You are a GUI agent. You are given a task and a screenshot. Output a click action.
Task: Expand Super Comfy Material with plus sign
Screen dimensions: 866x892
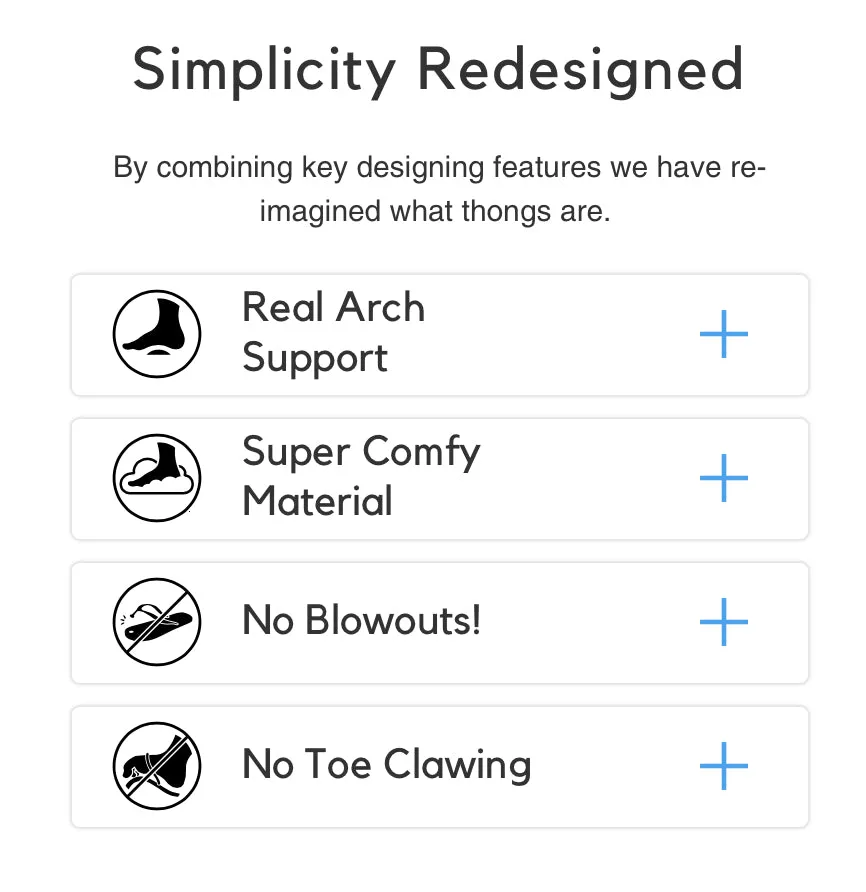point(724,478)
